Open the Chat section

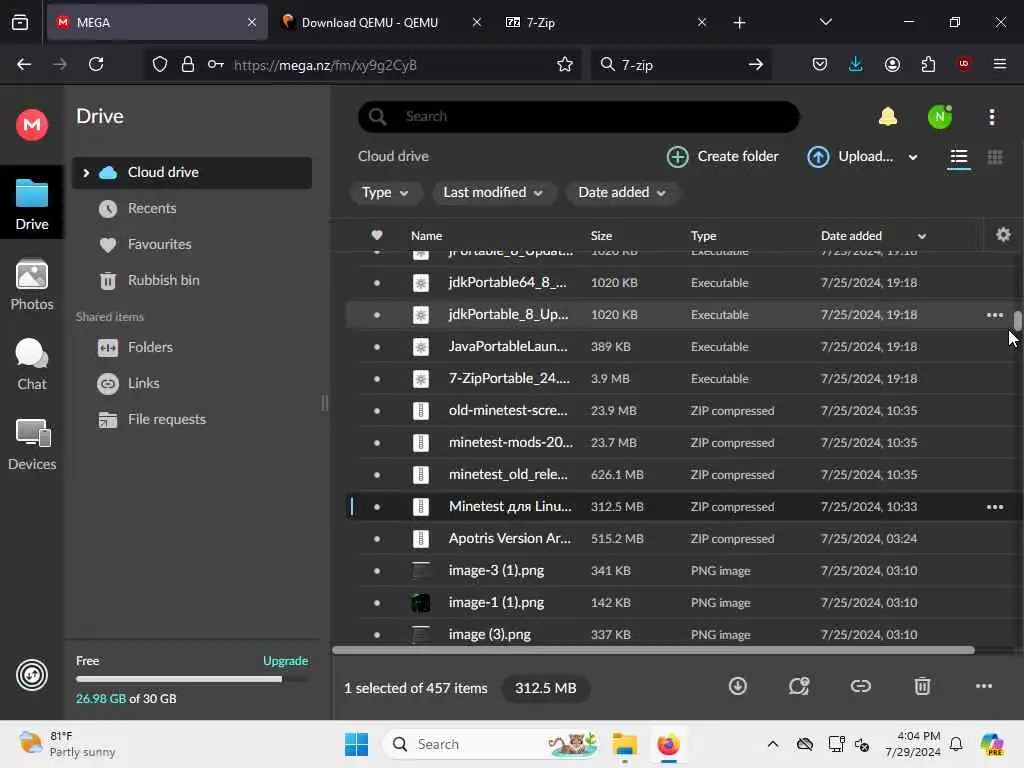click(32, 364)
